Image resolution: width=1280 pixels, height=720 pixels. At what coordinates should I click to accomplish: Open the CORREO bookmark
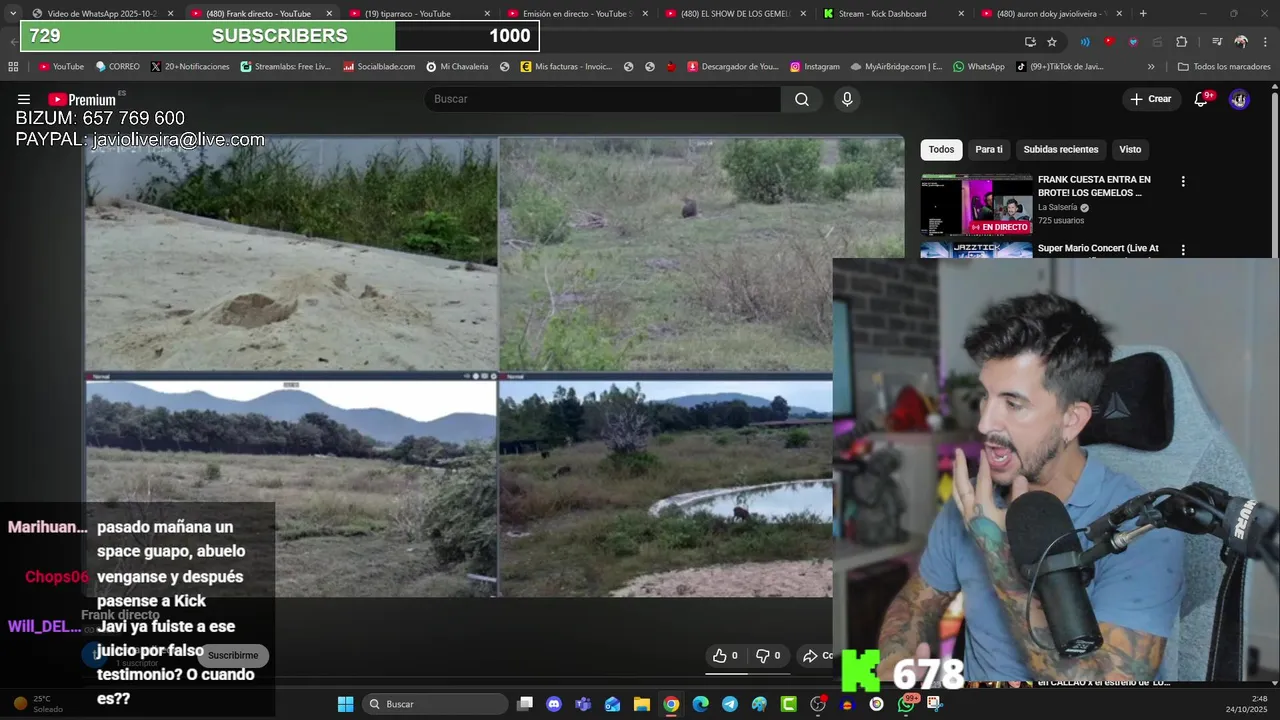[x=117, y=67]
